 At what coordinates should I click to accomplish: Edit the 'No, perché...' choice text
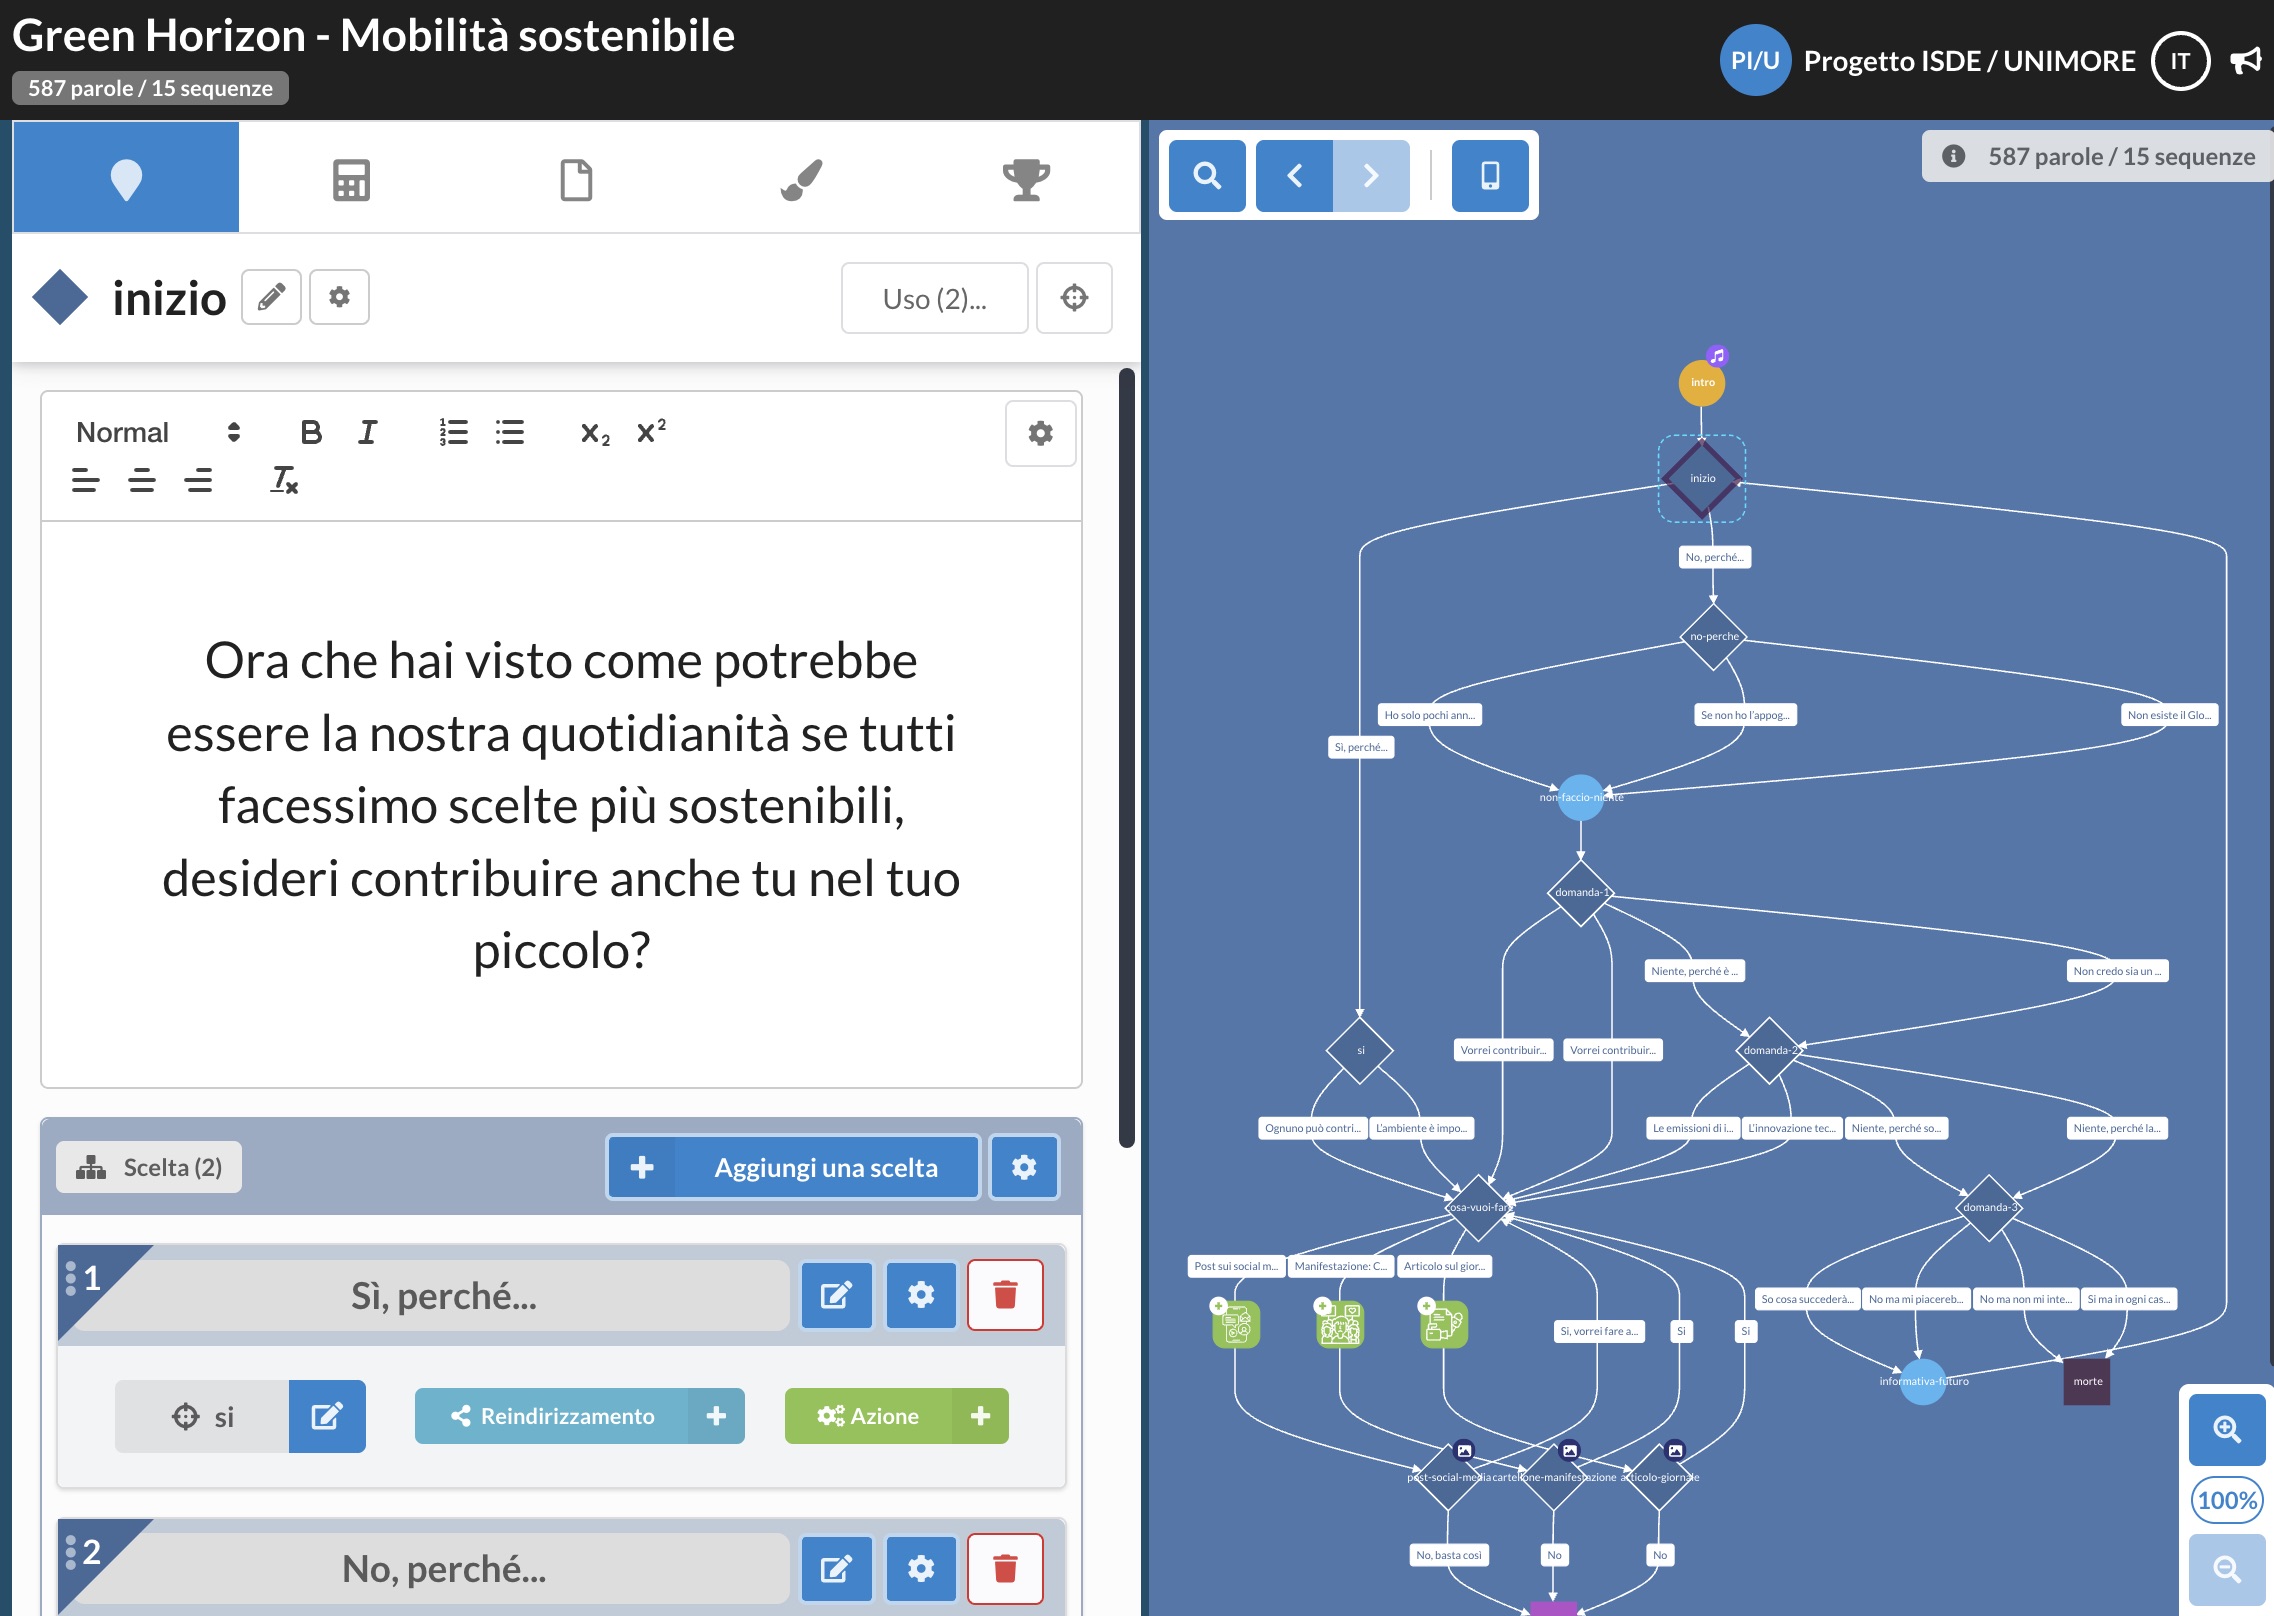point(836,1568)
